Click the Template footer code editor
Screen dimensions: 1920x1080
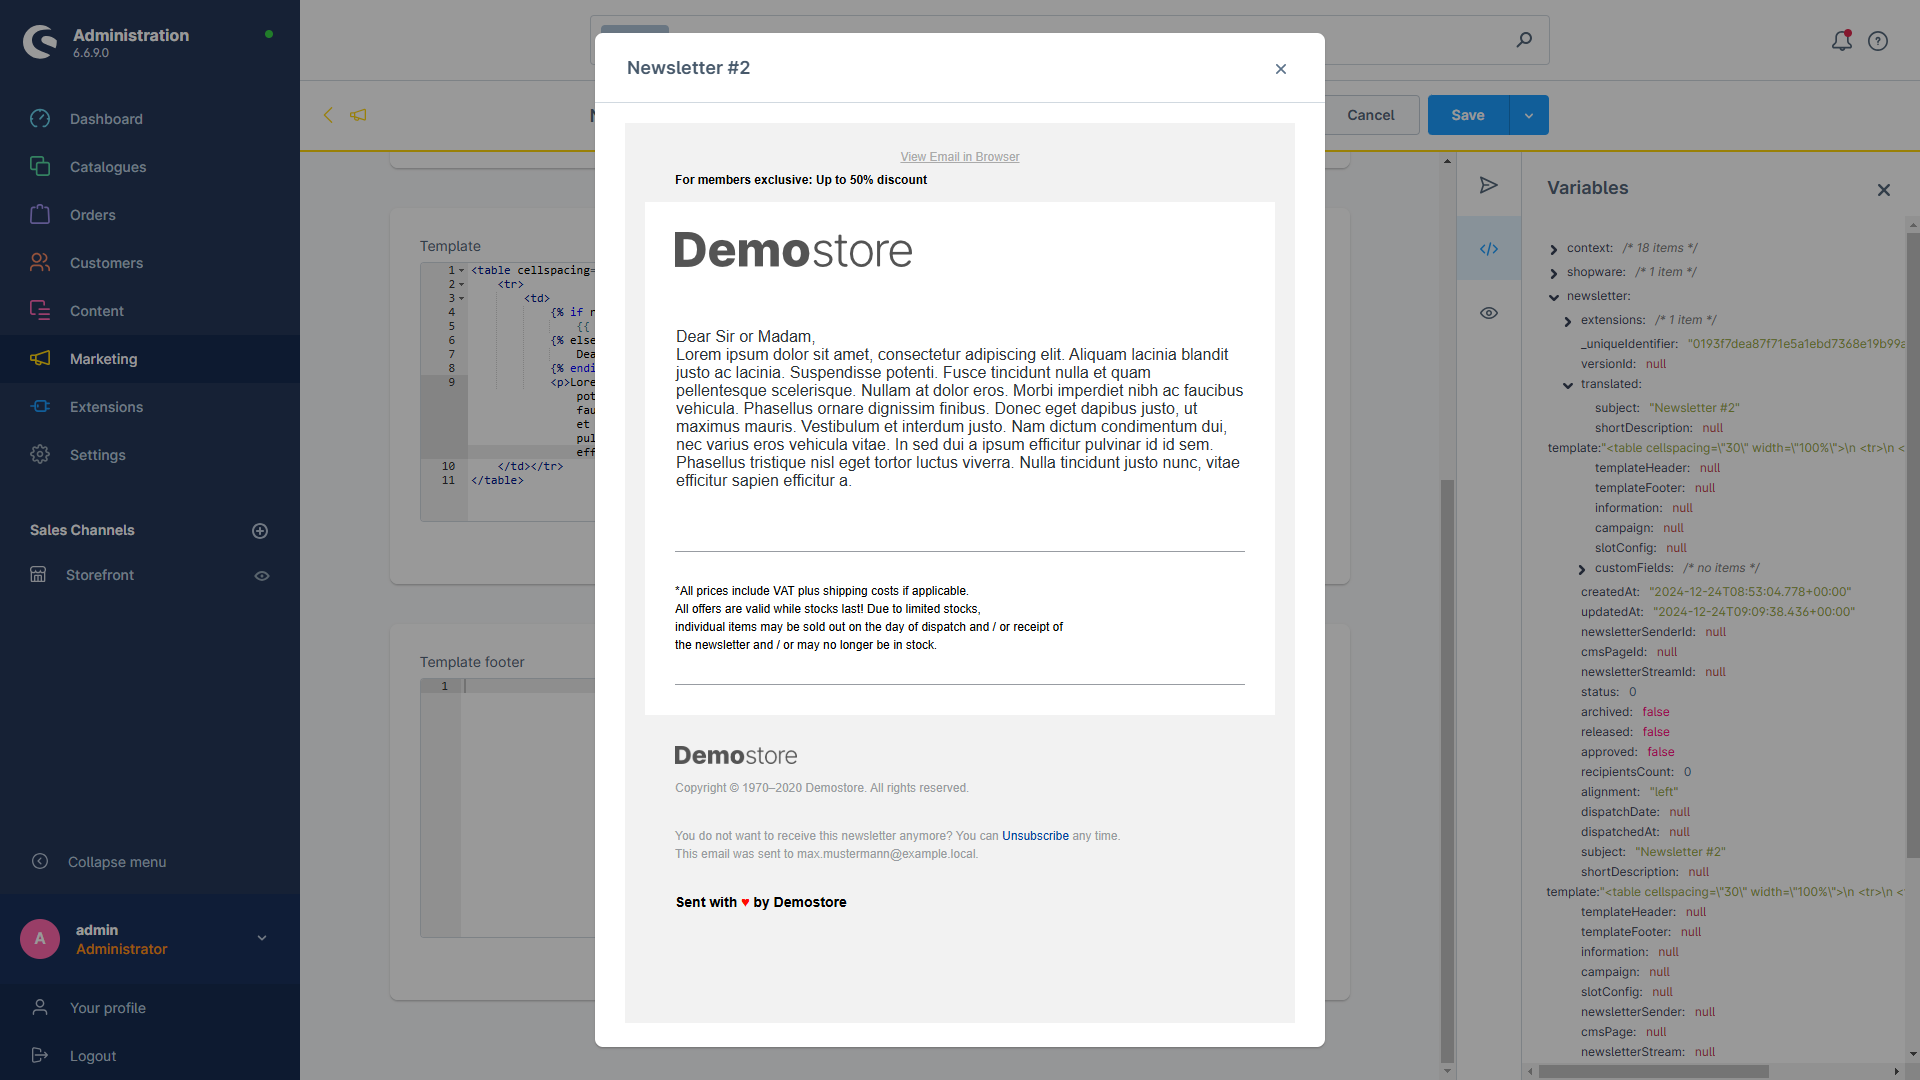508,808
